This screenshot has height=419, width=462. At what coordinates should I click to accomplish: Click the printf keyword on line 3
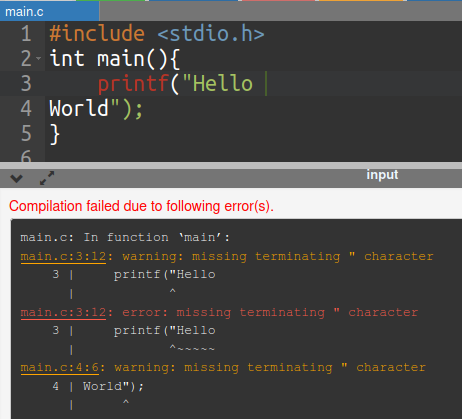point(133,84)
